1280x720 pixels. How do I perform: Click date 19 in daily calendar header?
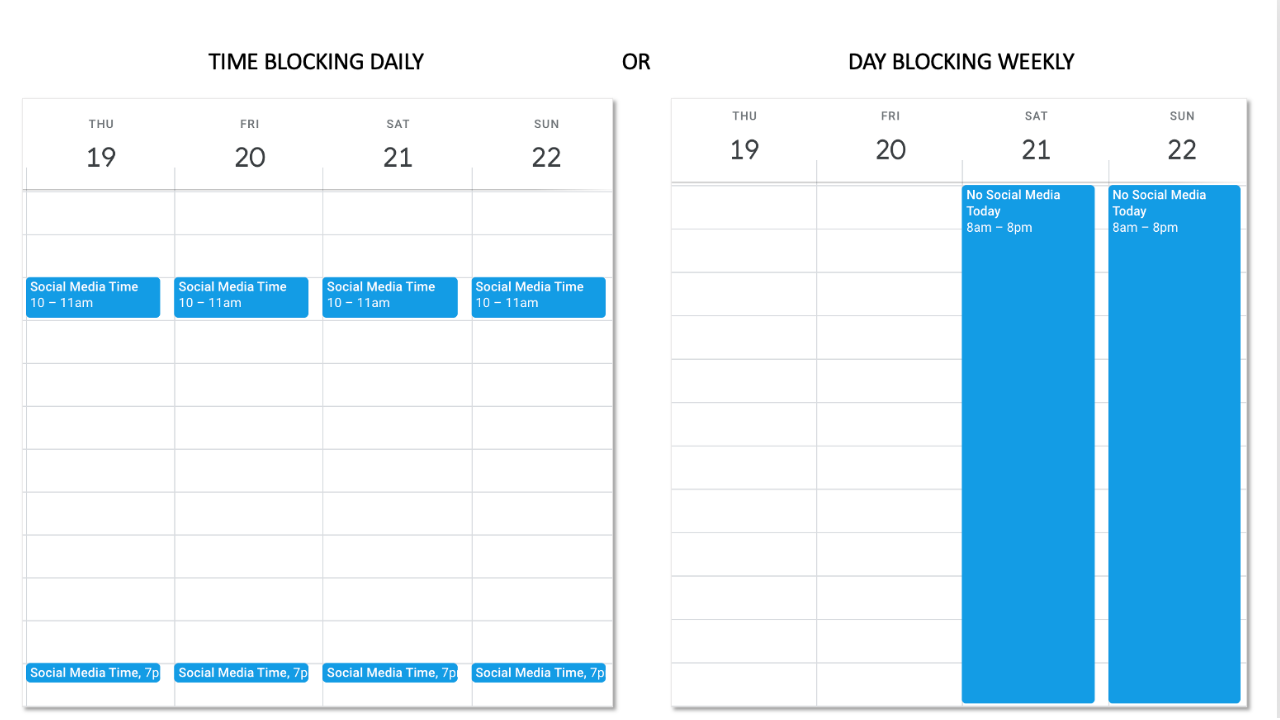[101, 157]
